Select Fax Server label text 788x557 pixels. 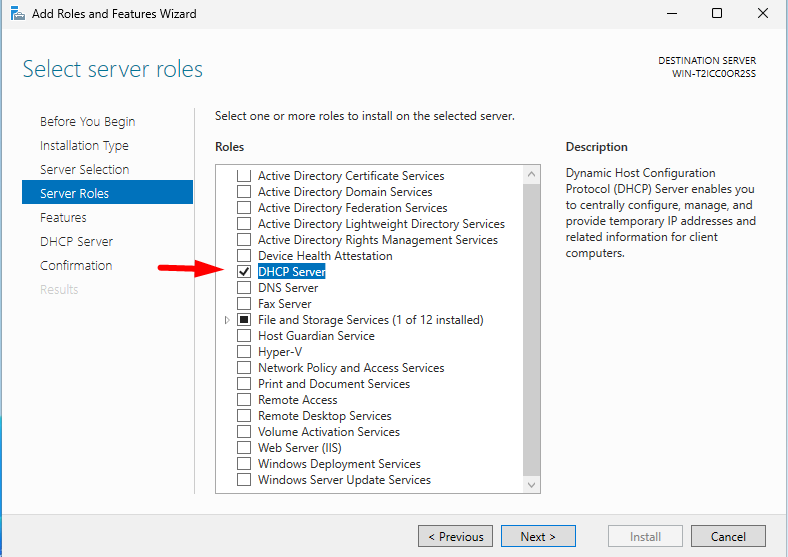pos(284,304)
